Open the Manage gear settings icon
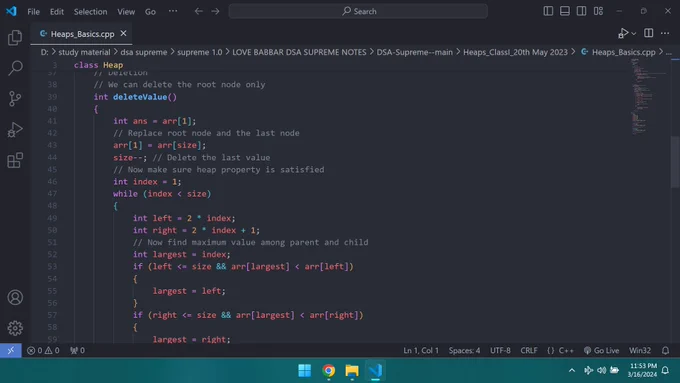Screen dimensions: 680x383 [15, 328]
